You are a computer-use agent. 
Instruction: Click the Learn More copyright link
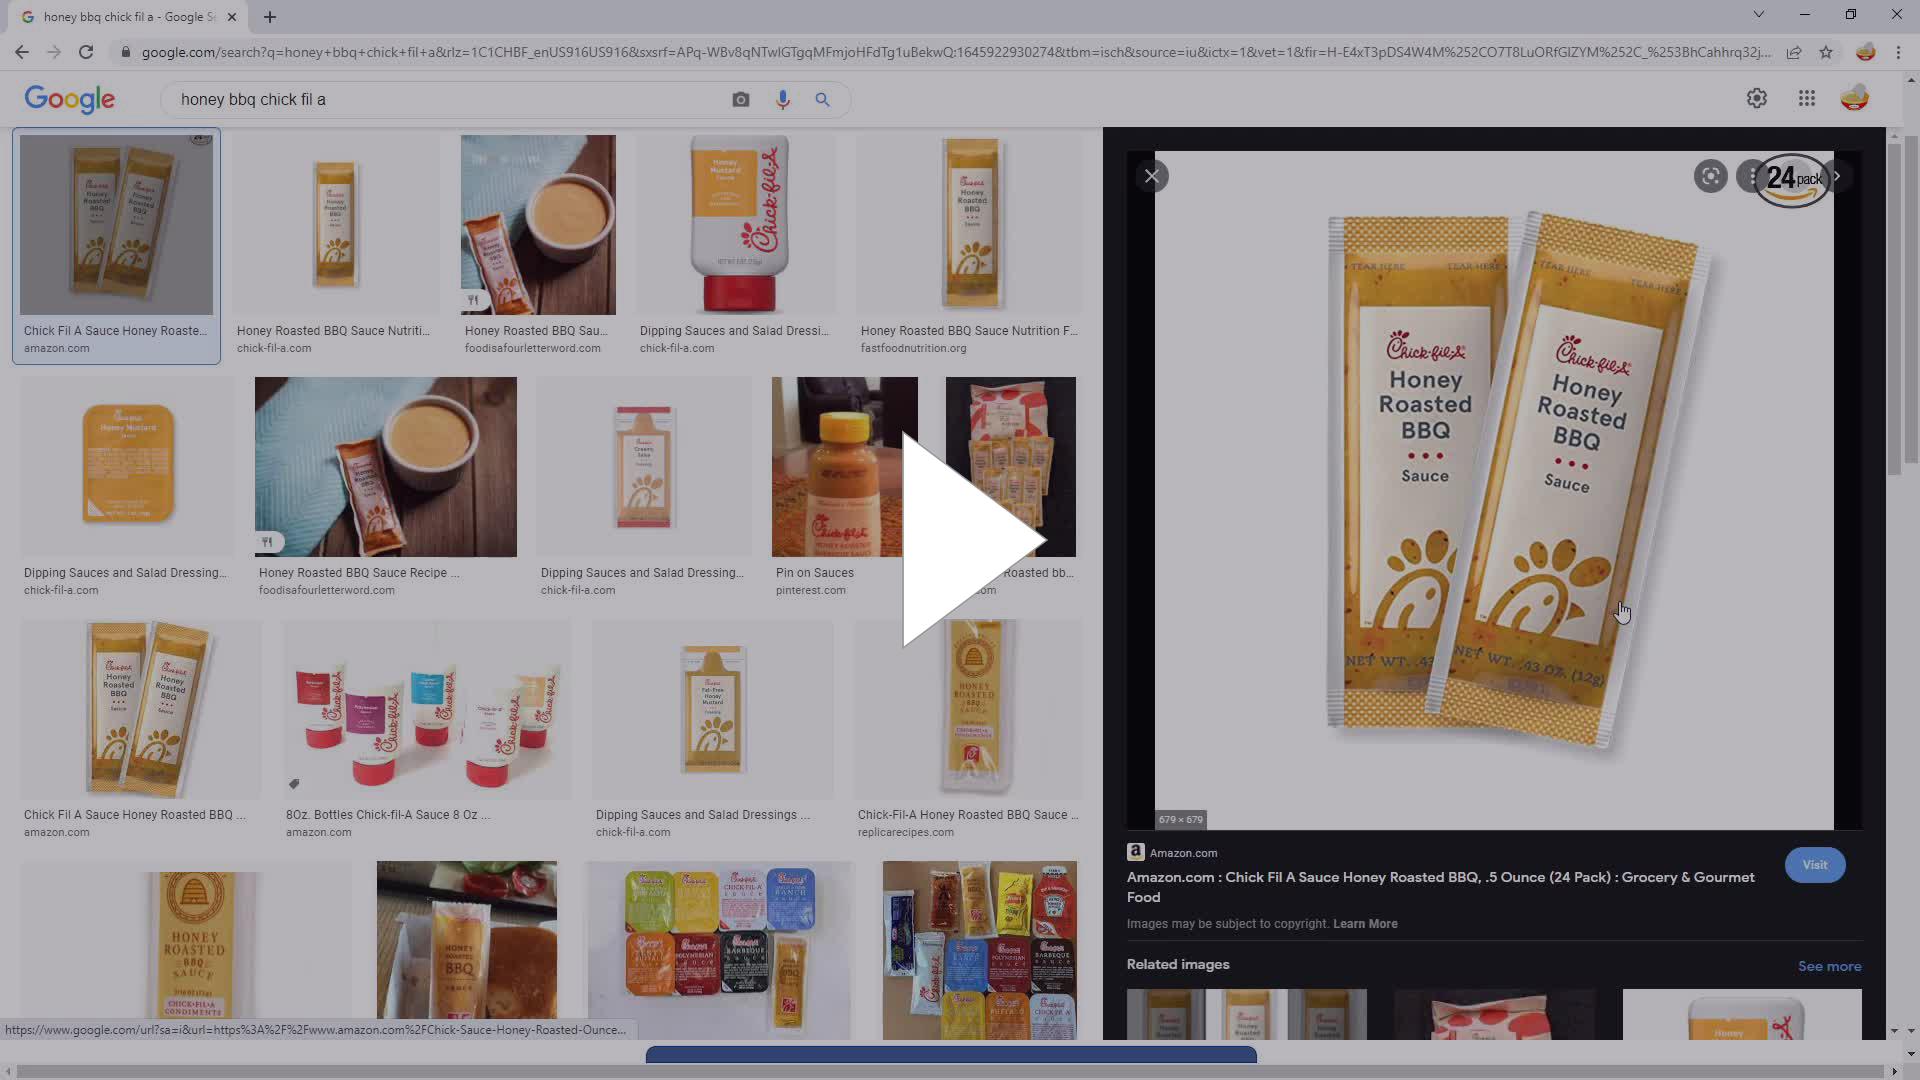pos(1364,924)
